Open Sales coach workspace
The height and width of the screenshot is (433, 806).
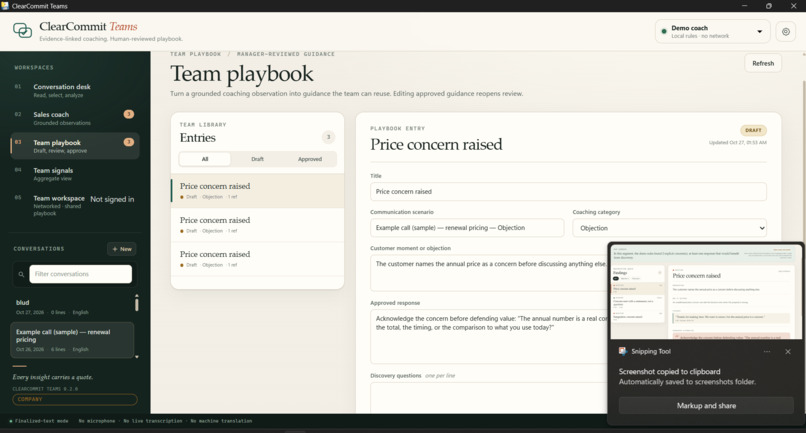coord(75,118)
